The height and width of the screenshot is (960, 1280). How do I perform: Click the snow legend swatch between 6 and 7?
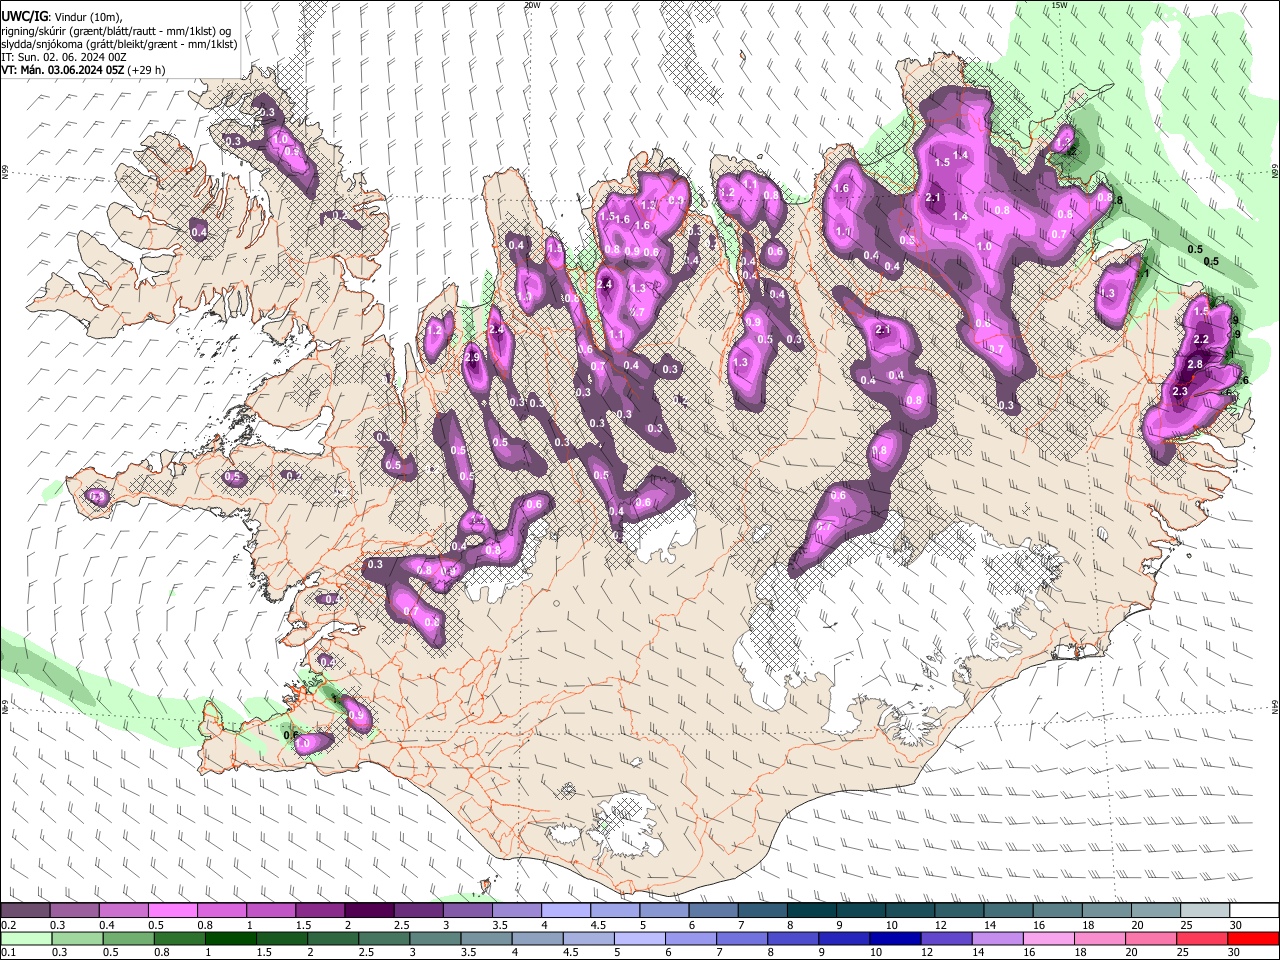pos(713,911)
